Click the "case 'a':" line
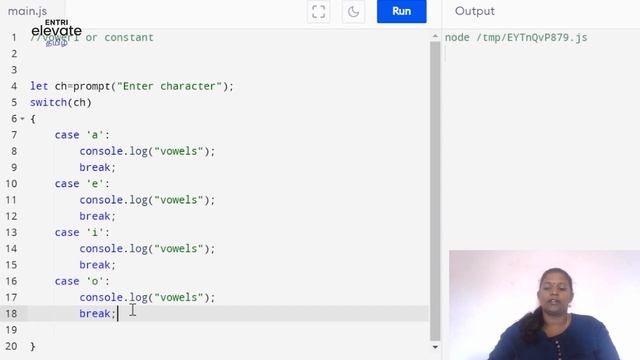Viewport: 640px width, 360px height. click(x=82, y=135)
